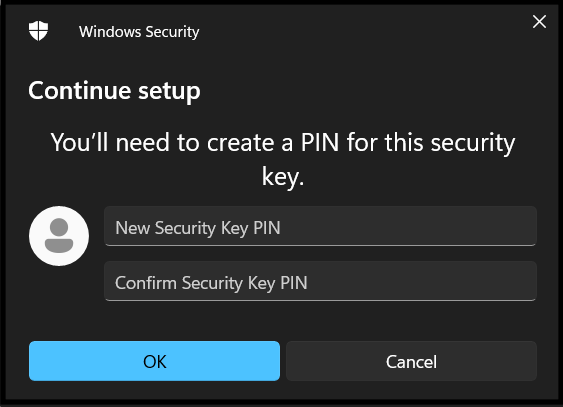Place cursor in the first PIN box

320,226
